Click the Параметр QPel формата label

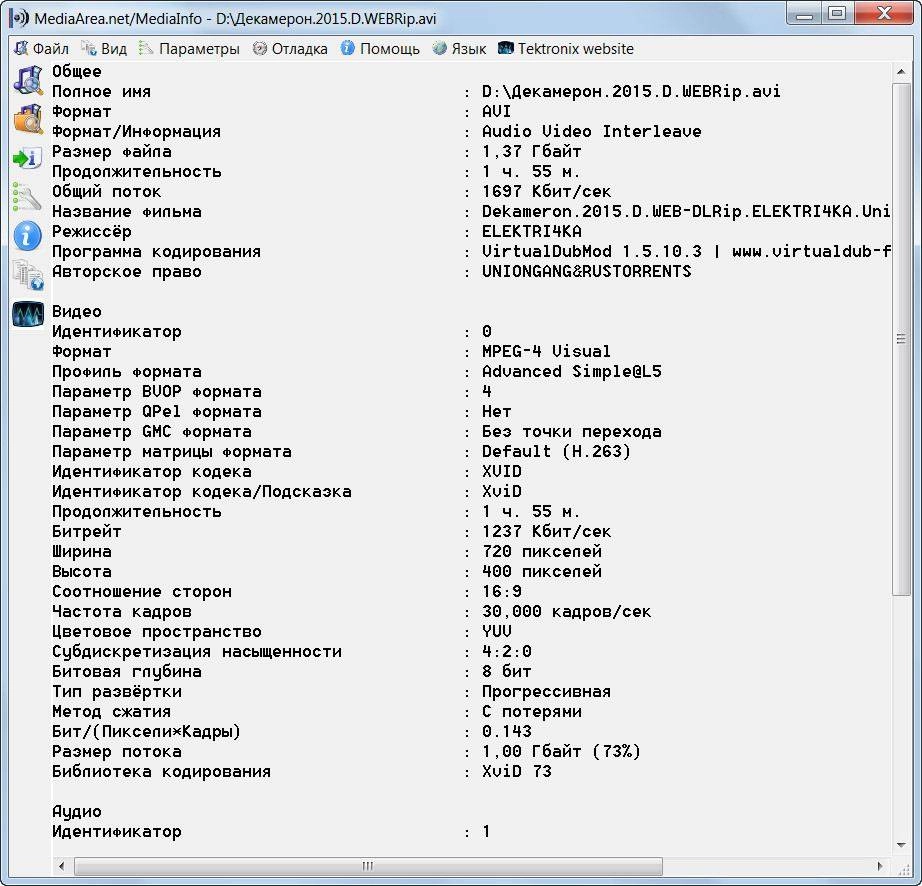(x=157, y=412)
